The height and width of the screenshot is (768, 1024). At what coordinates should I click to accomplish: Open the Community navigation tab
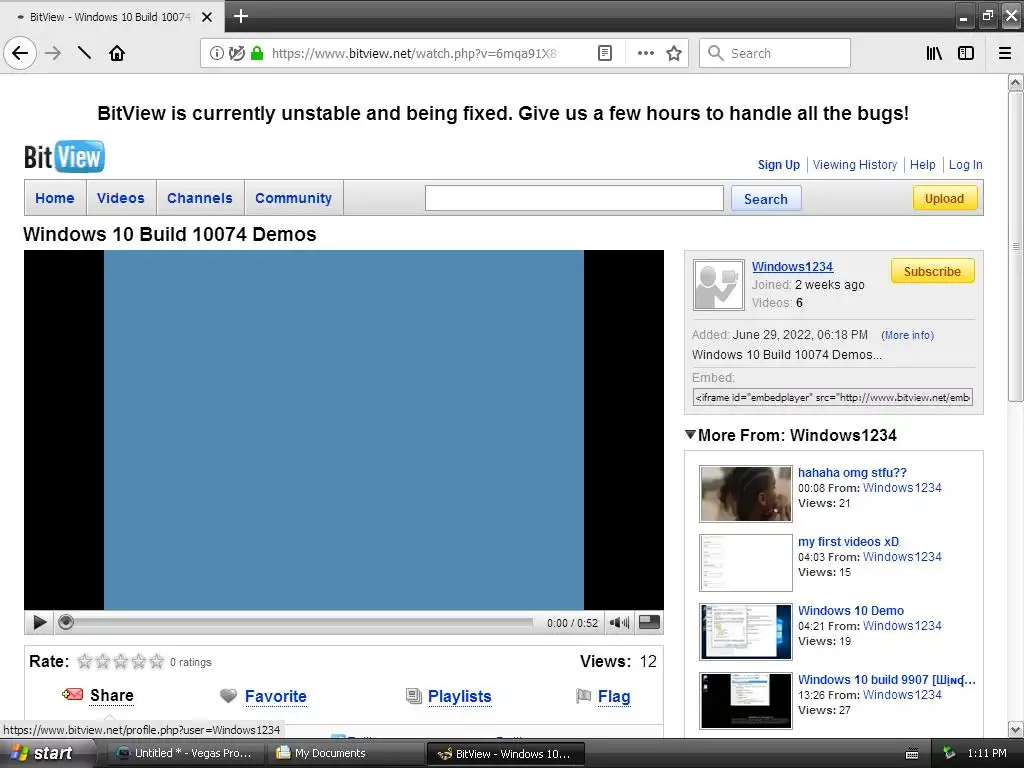293,198
